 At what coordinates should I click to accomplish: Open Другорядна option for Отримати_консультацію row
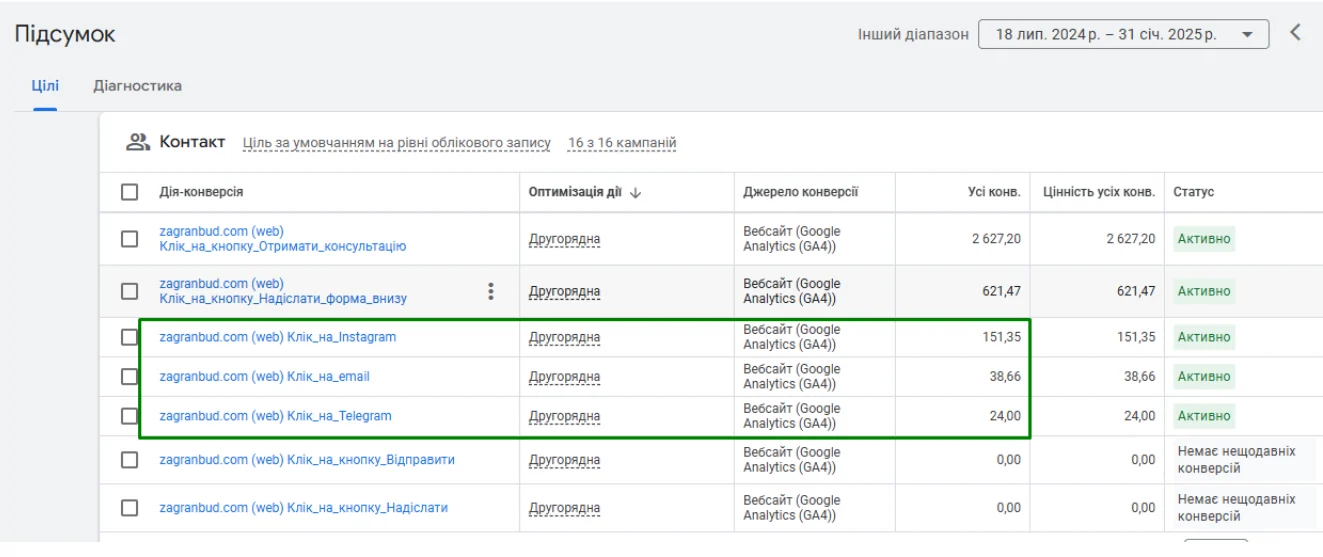[565, 240]
